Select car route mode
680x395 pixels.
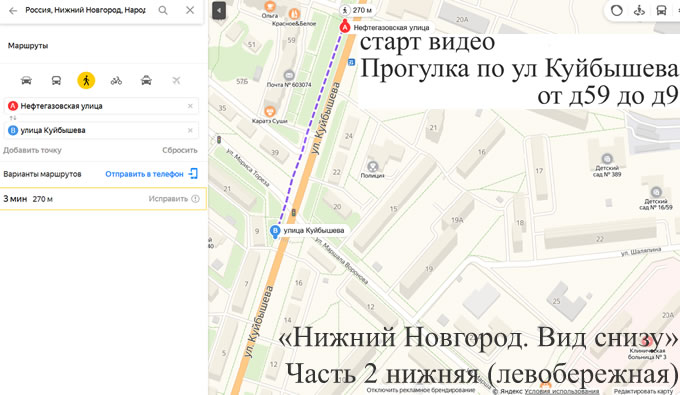26,80
